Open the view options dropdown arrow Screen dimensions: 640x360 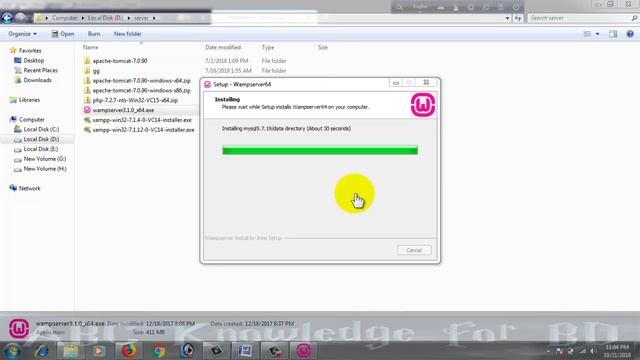tap(598, 34)
